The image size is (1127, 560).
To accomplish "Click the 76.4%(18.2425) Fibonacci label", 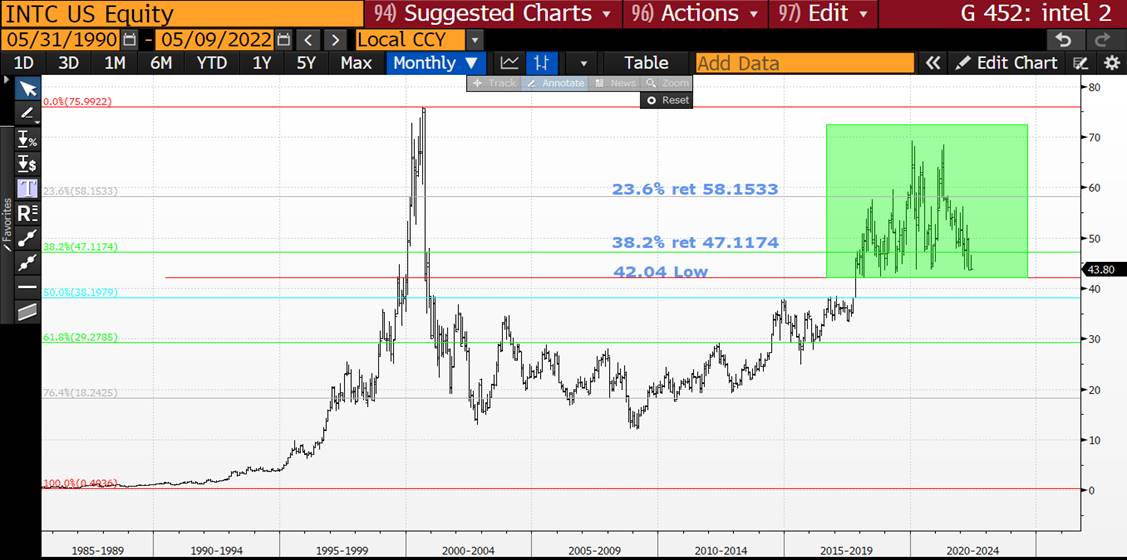I will (80, 393).
